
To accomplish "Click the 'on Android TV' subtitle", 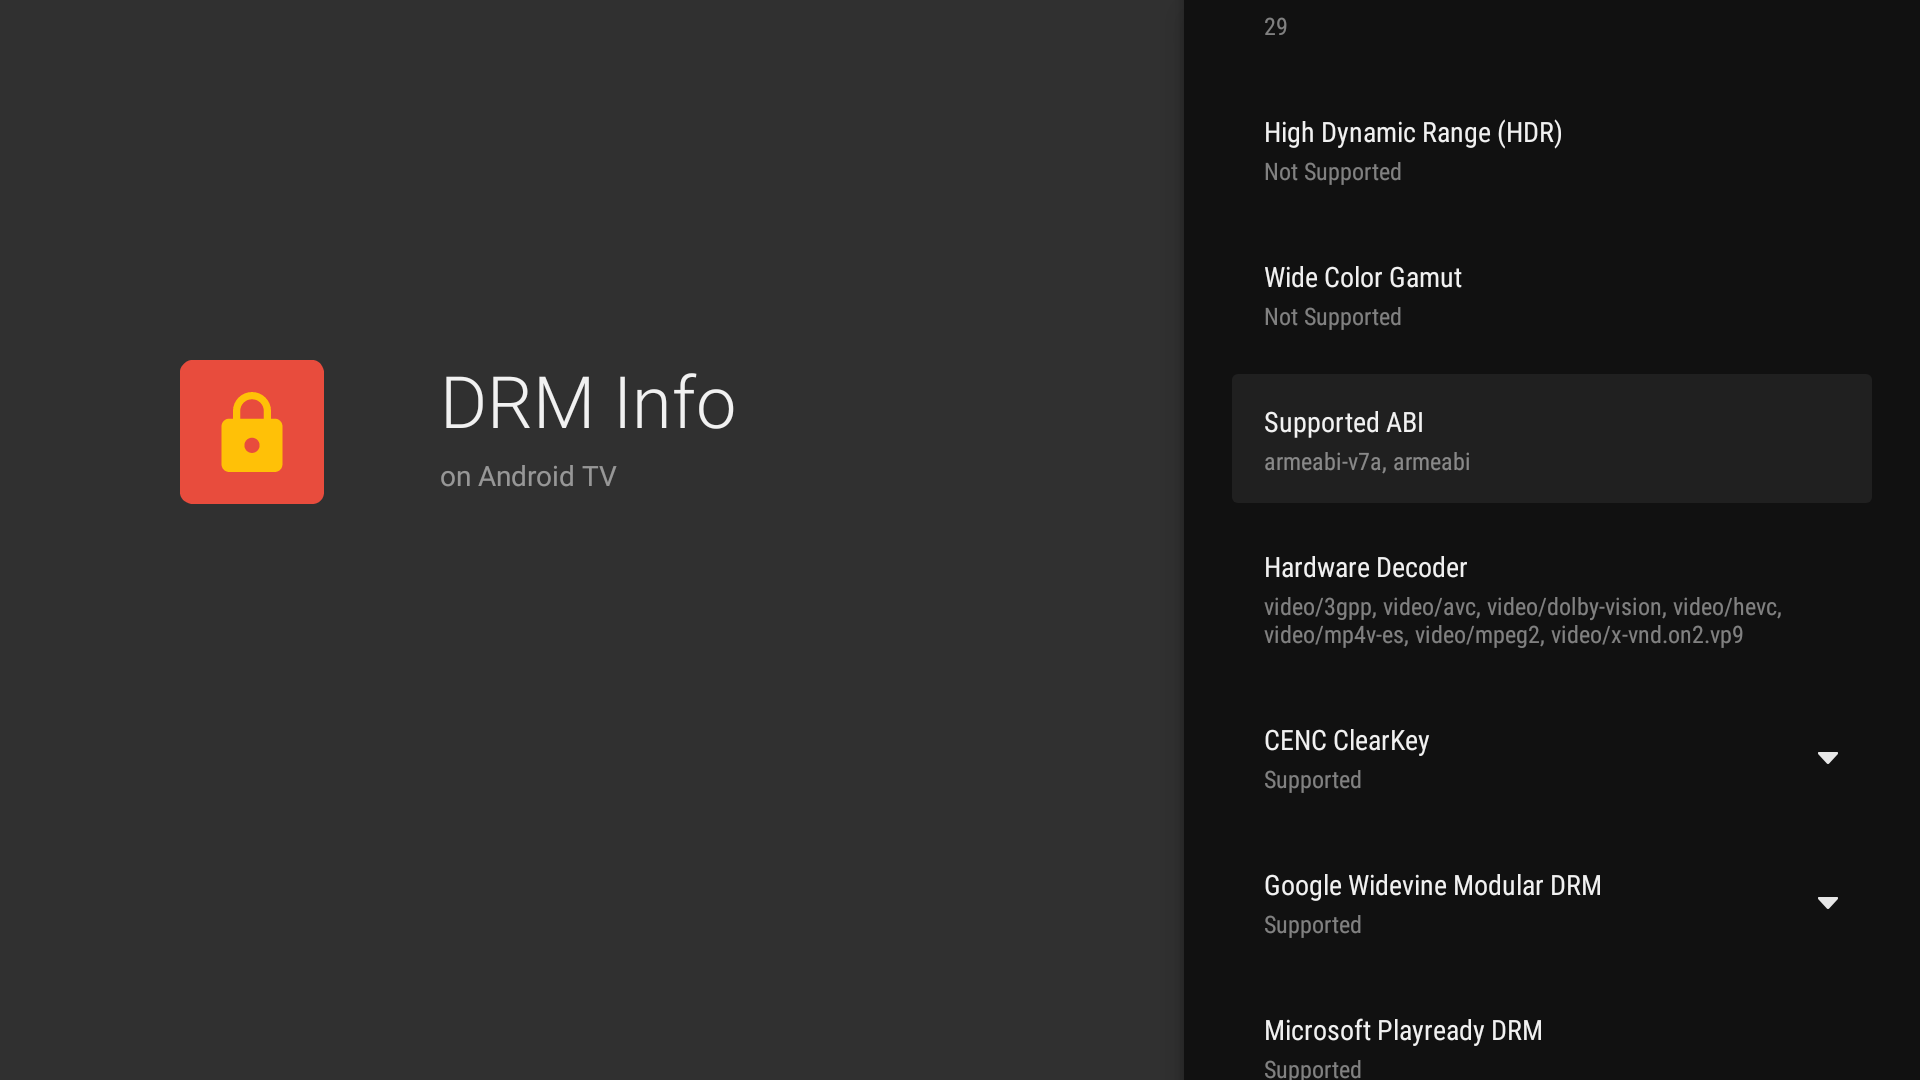I will (x=528, y=477).
